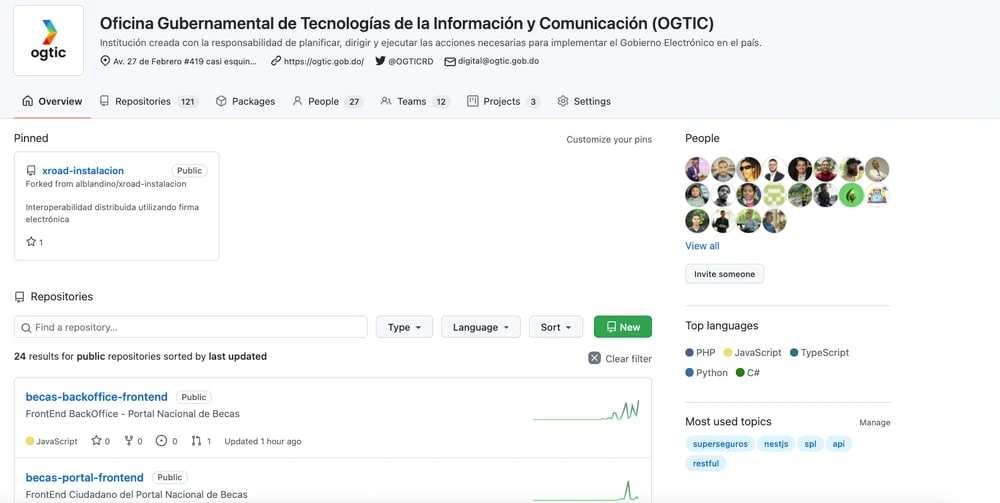Click Customize your pins

[609, 139]
